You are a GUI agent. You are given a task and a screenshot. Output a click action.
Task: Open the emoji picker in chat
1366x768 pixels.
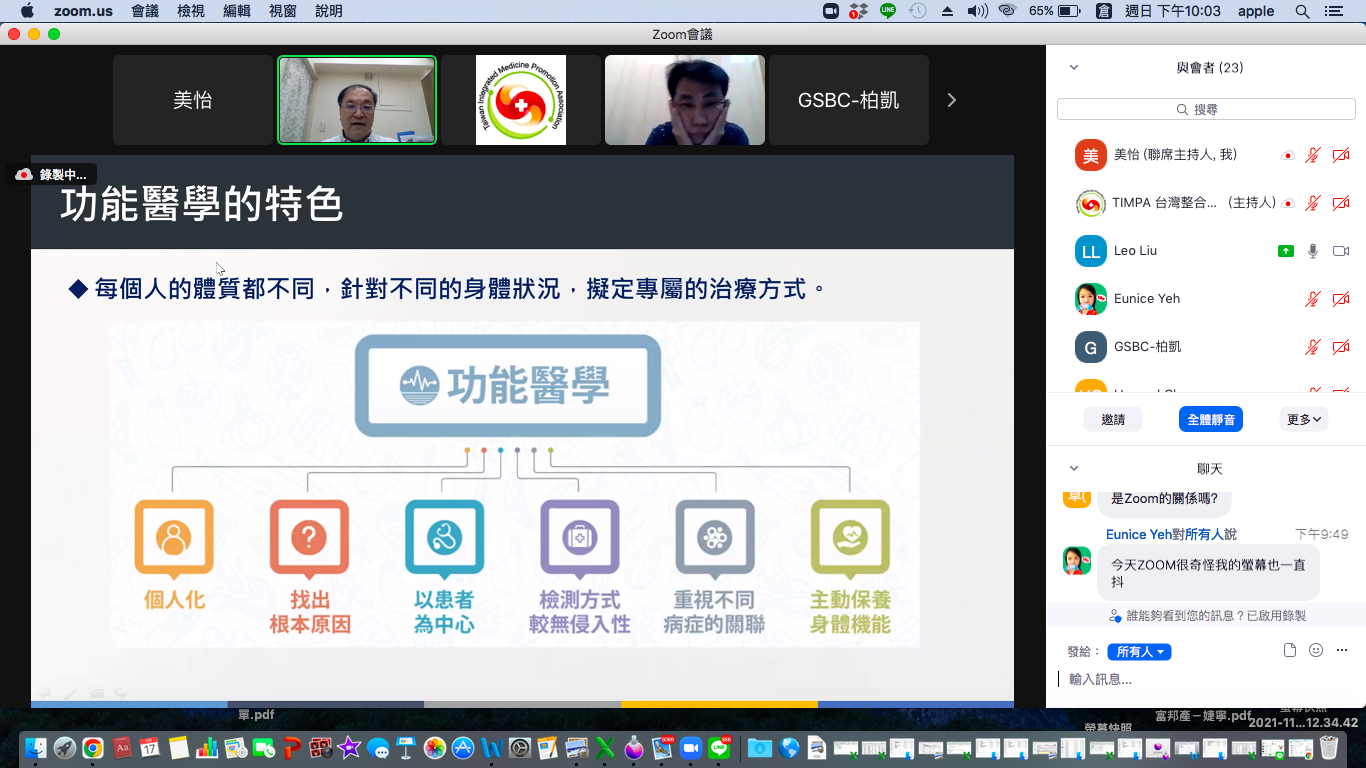1316,650
